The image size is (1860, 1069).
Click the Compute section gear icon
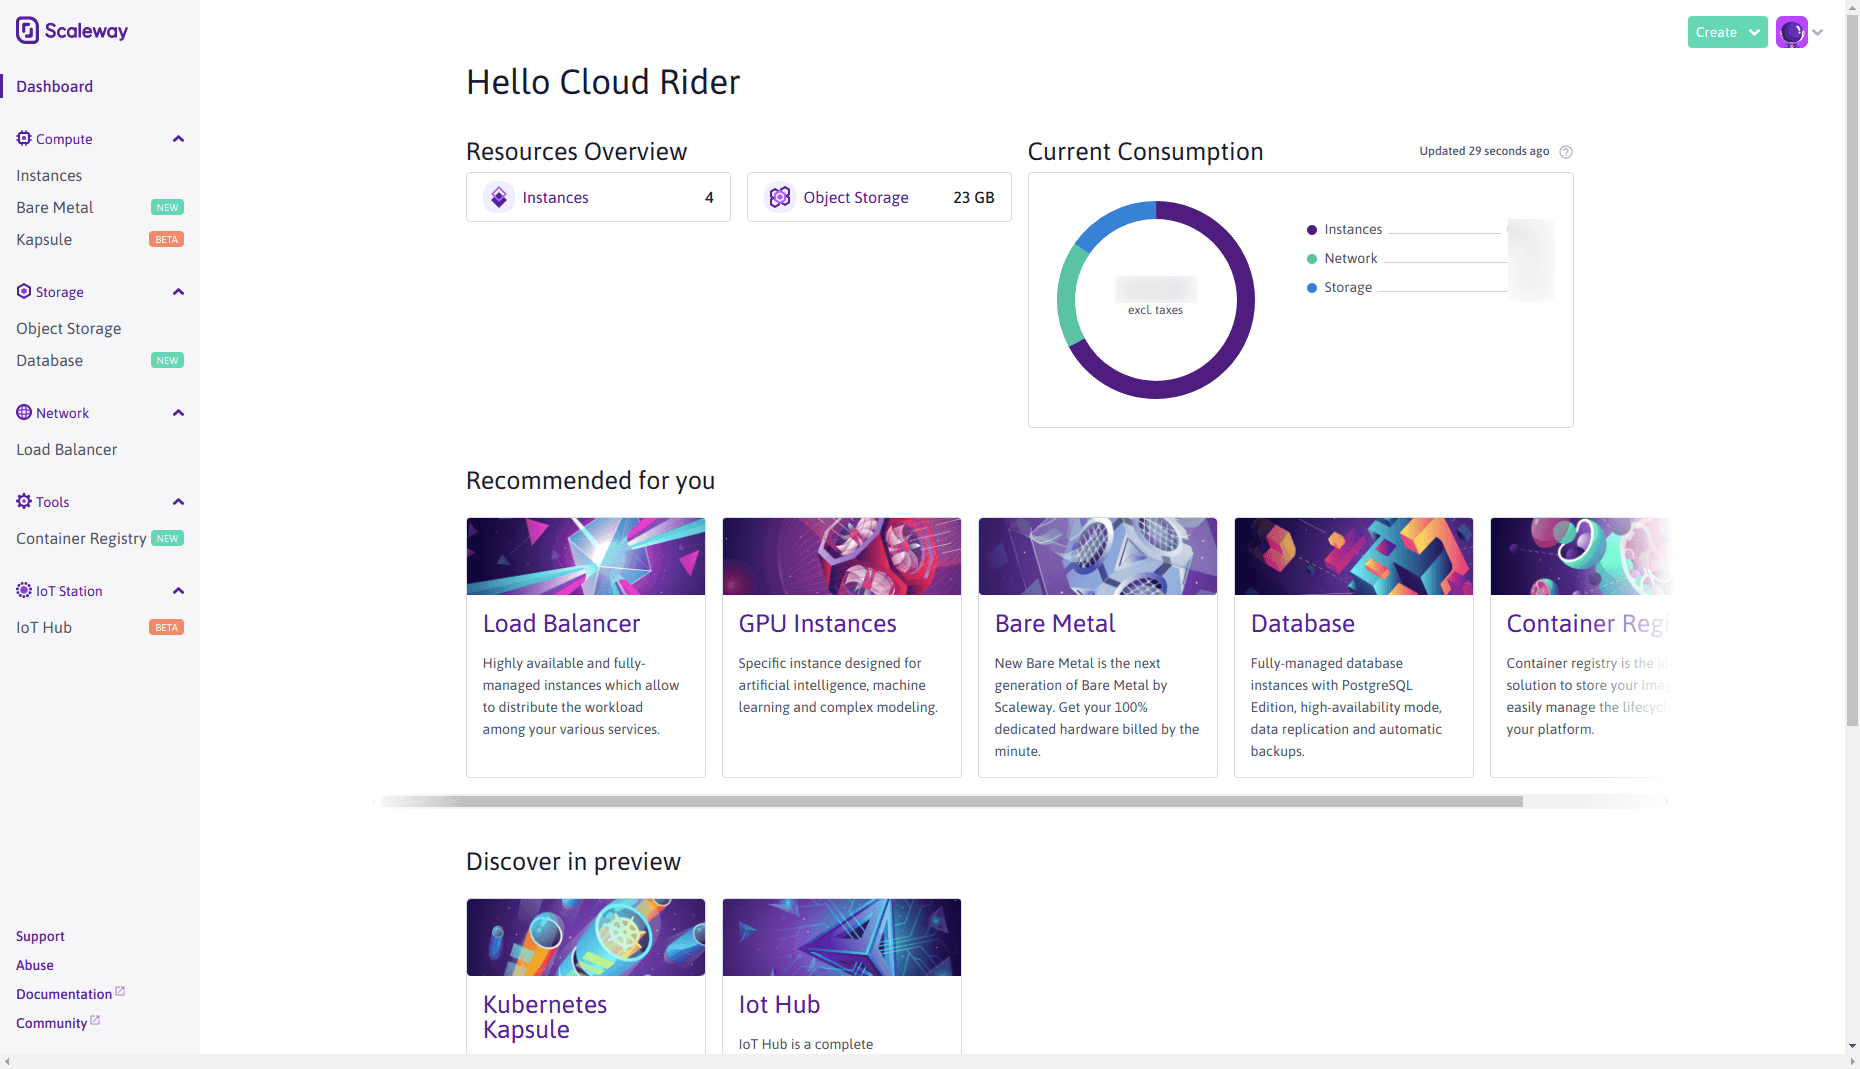24,138
